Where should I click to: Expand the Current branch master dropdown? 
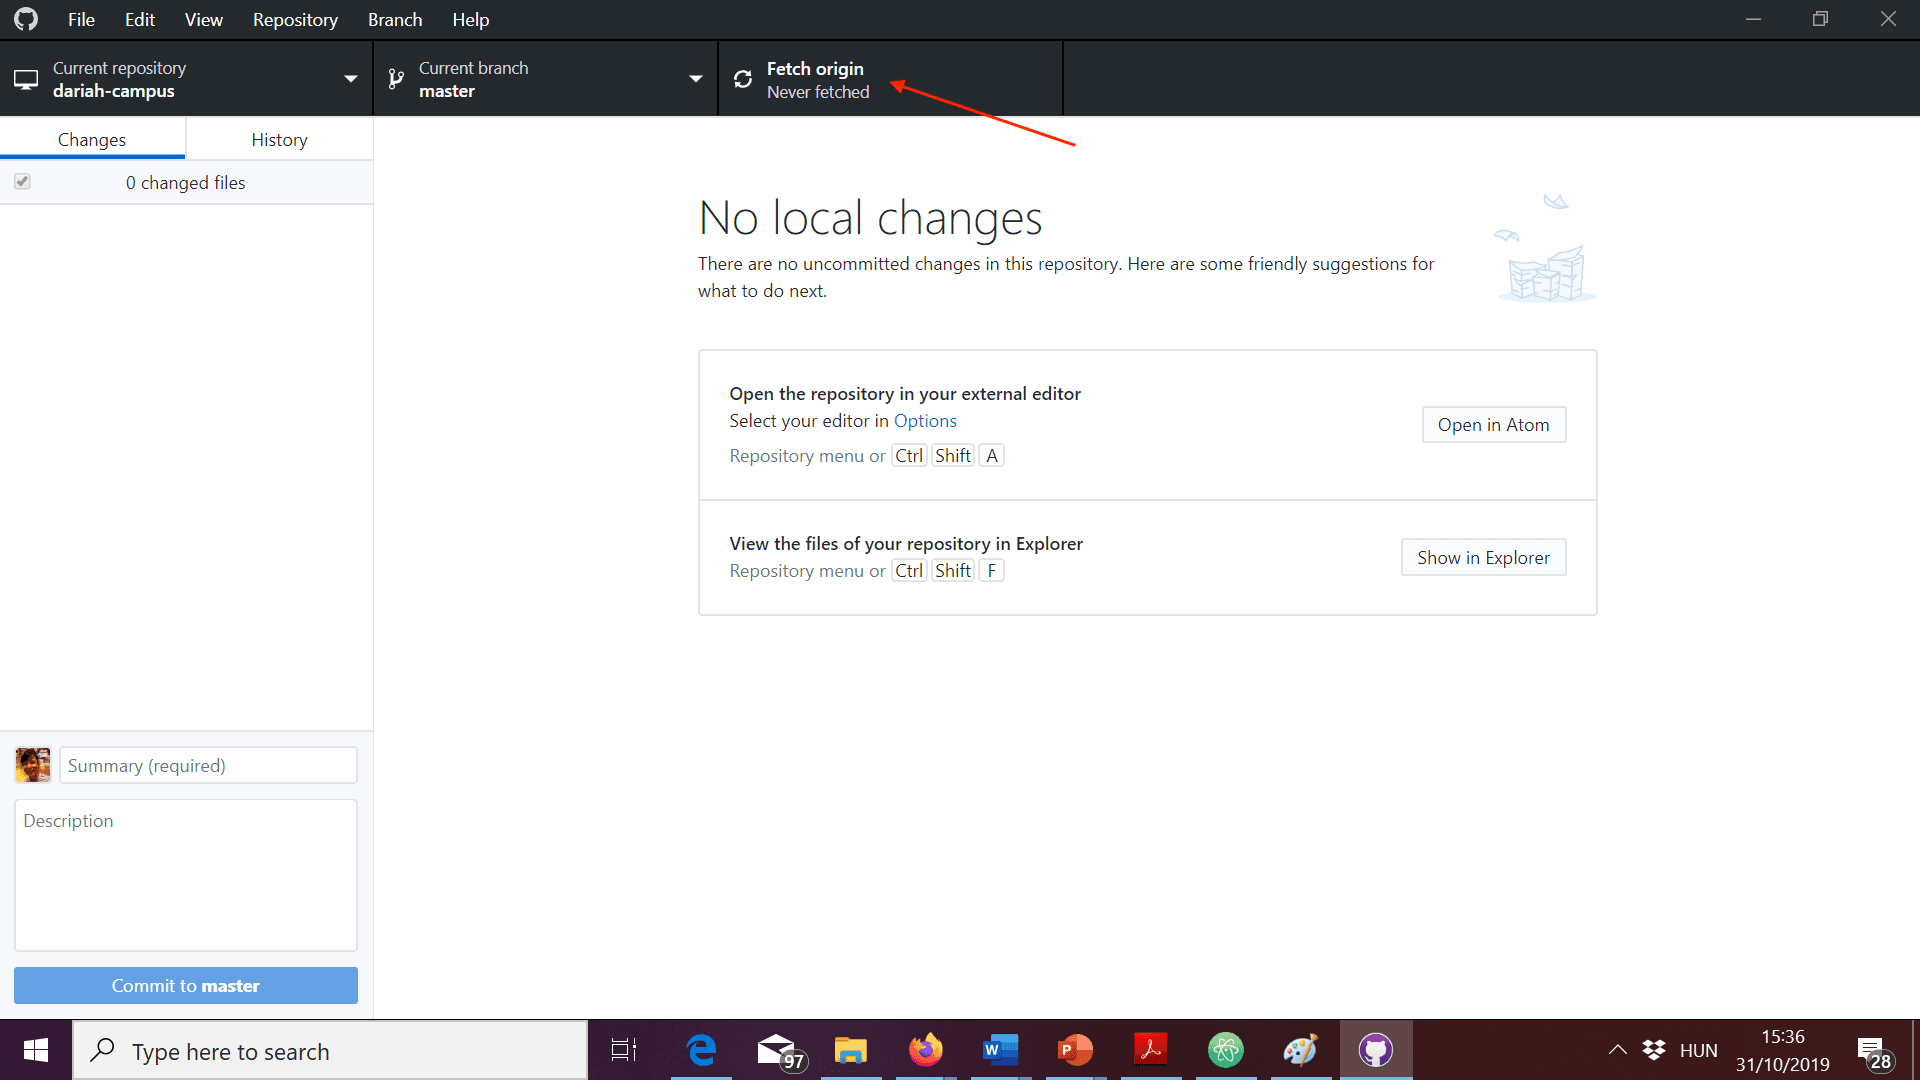coord(695,79)
